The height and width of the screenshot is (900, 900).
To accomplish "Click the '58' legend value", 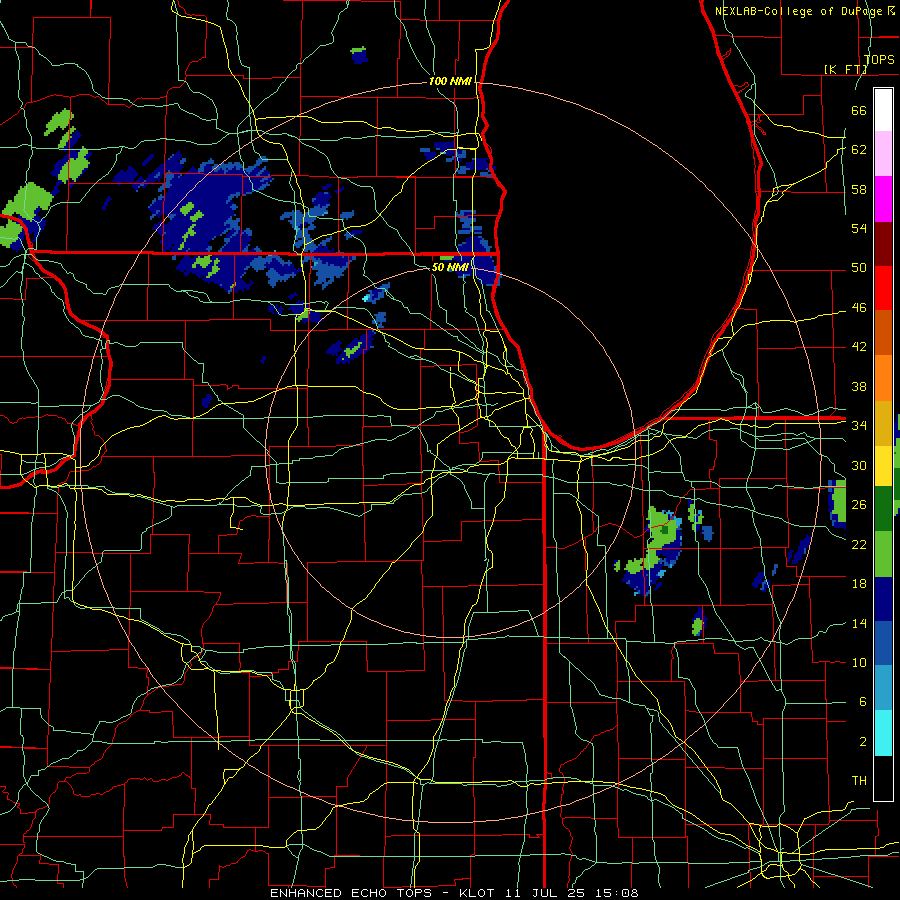I will click(x=859, y=189).
